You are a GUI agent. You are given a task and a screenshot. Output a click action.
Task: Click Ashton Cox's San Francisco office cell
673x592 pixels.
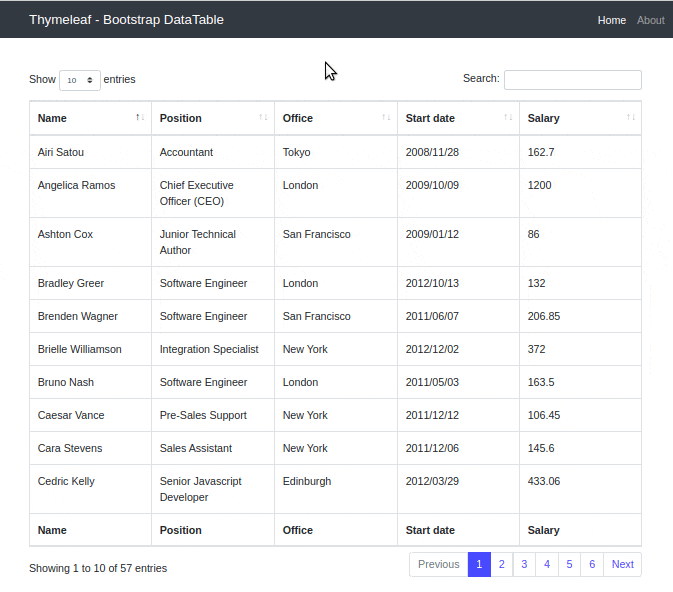(336, 242)
